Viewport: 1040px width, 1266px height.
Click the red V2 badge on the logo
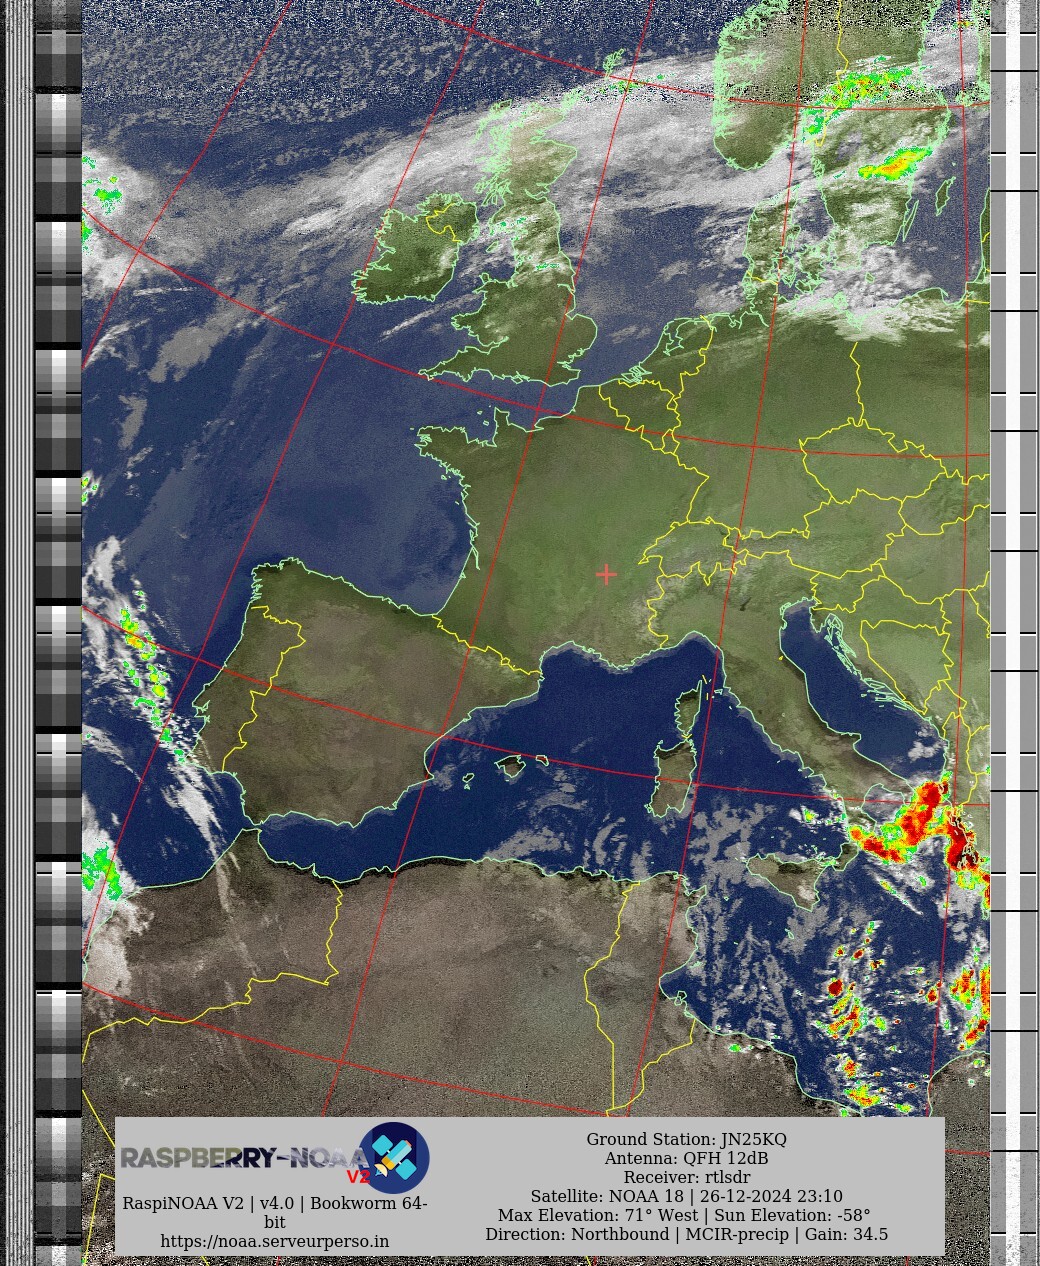[357, 1177]
